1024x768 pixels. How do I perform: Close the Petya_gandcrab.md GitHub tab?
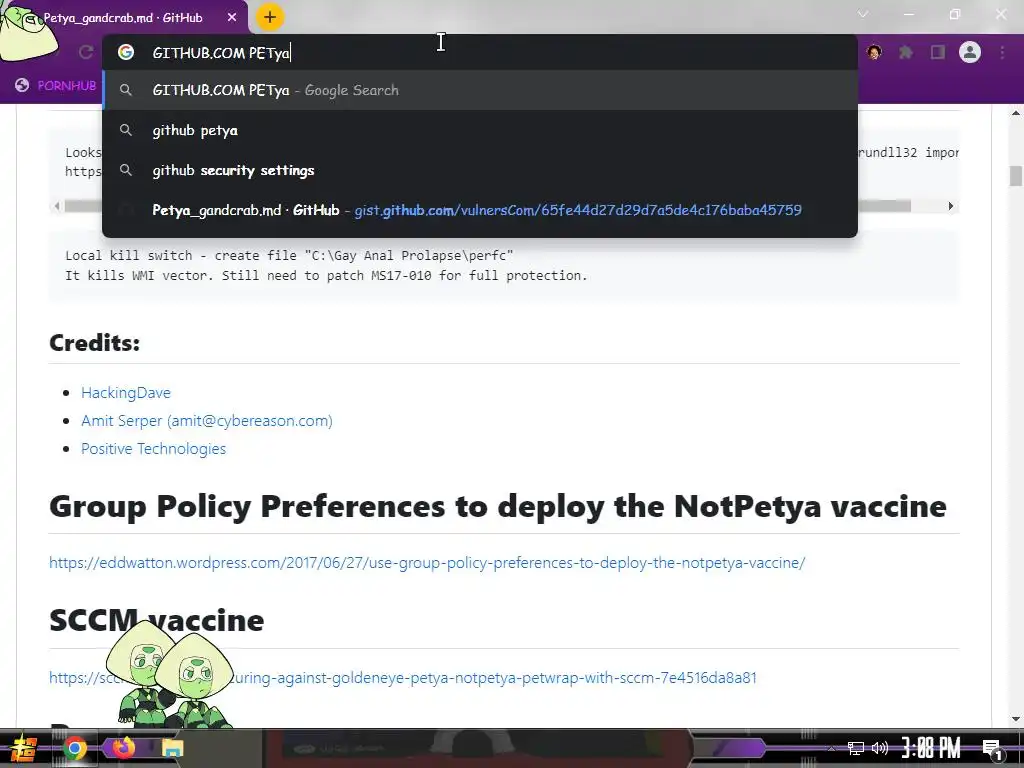[232, 18]
